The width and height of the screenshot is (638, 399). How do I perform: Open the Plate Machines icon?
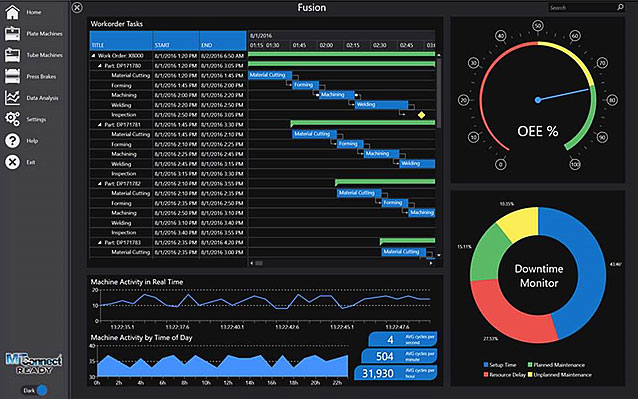[x=12, y=33]
